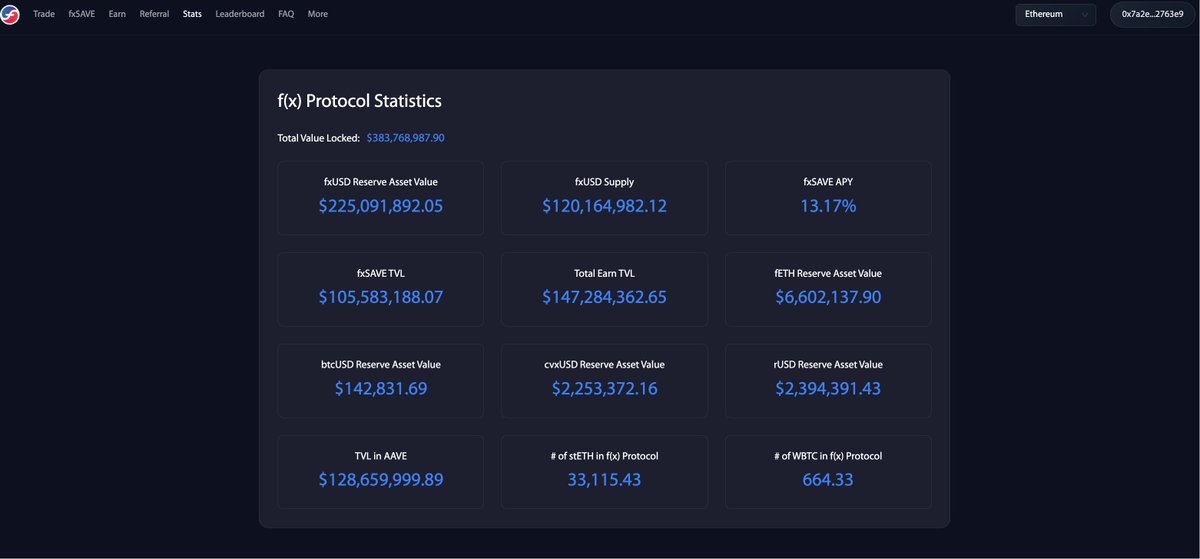Open the Earn section

(117, 15)
